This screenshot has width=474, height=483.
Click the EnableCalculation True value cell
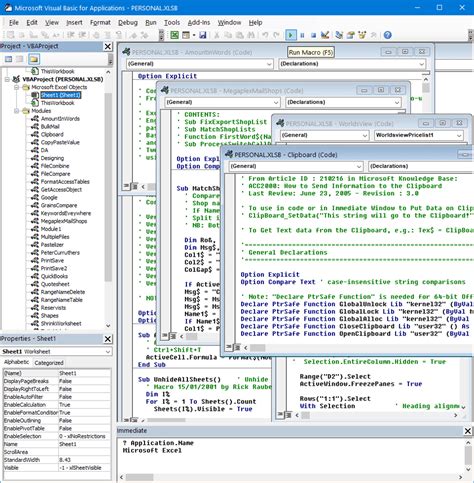click(x=84, y=405)
